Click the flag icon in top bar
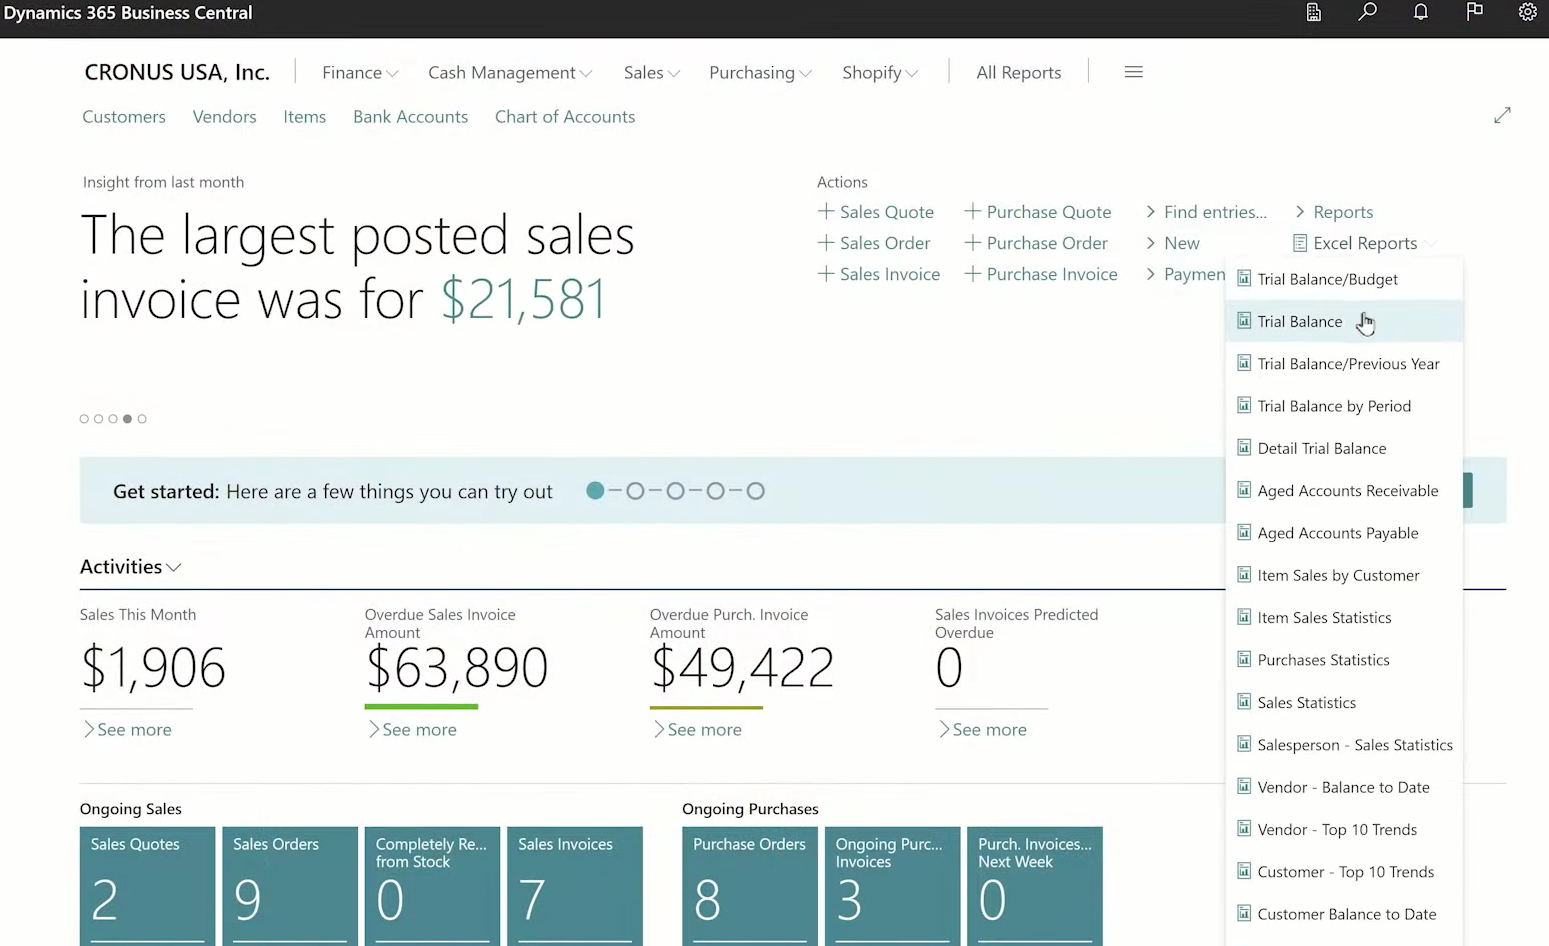The height and width of the screenshot is (946, 1549). pos(1474,12)
